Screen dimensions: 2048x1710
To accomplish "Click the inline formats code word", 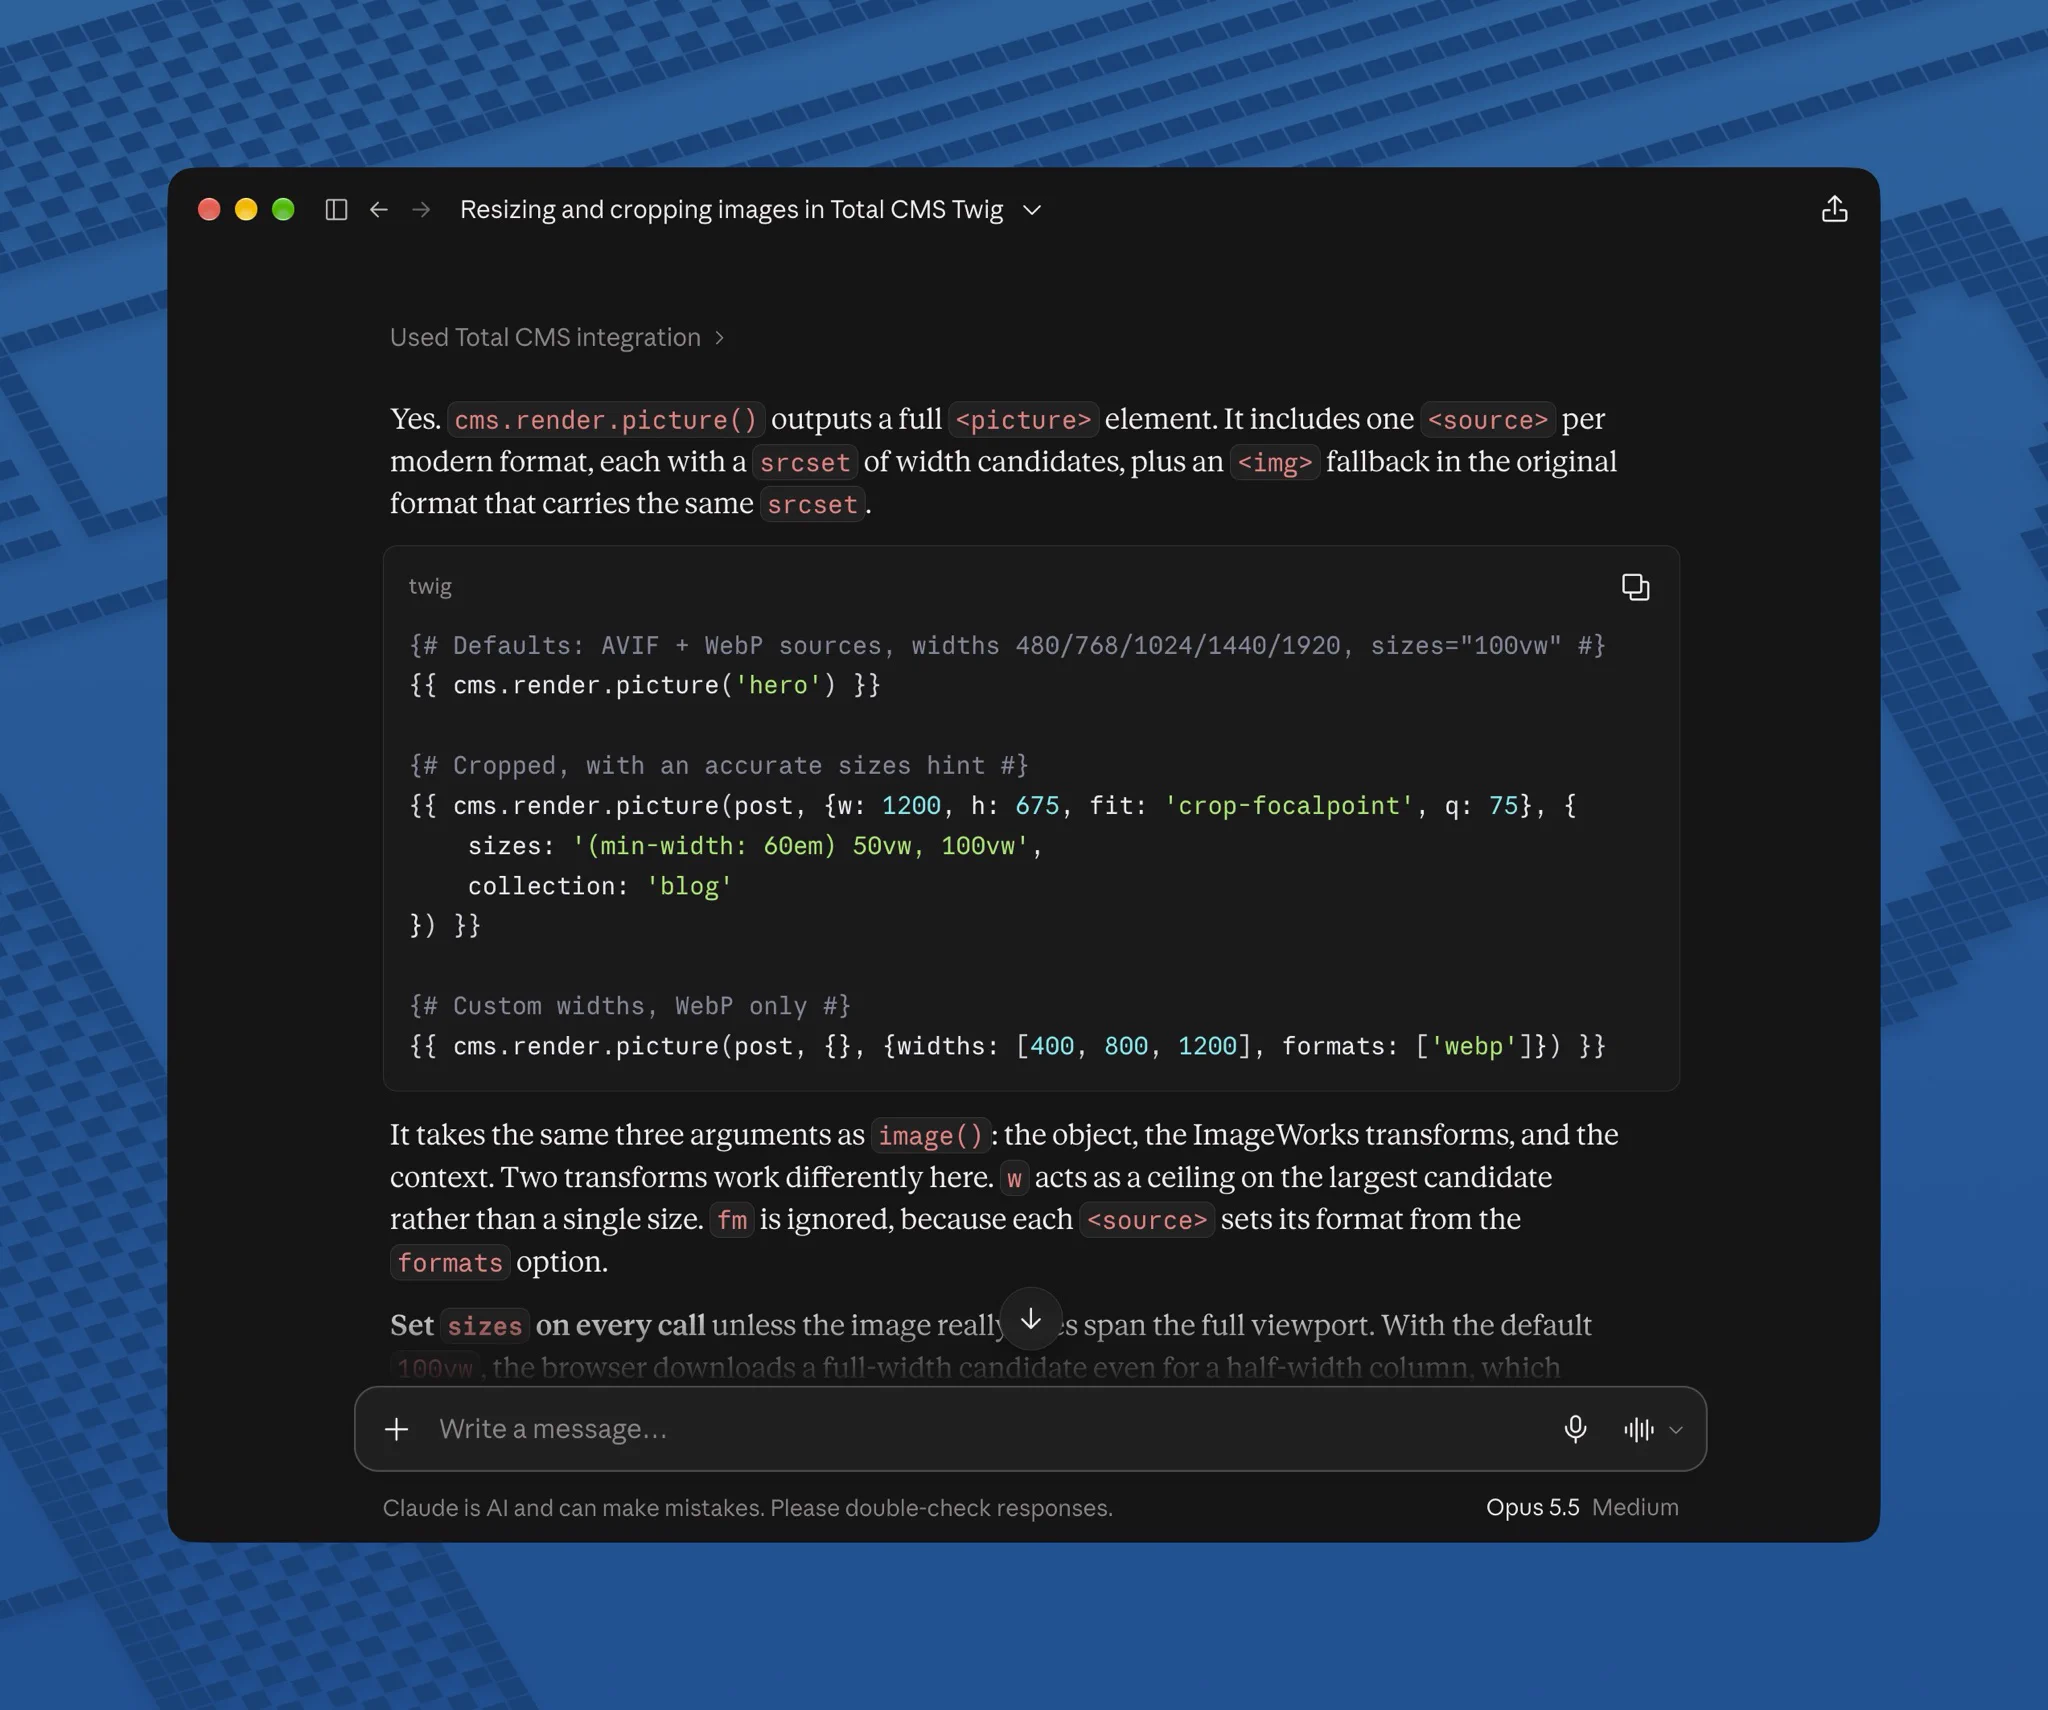I will pos(450,1262).
